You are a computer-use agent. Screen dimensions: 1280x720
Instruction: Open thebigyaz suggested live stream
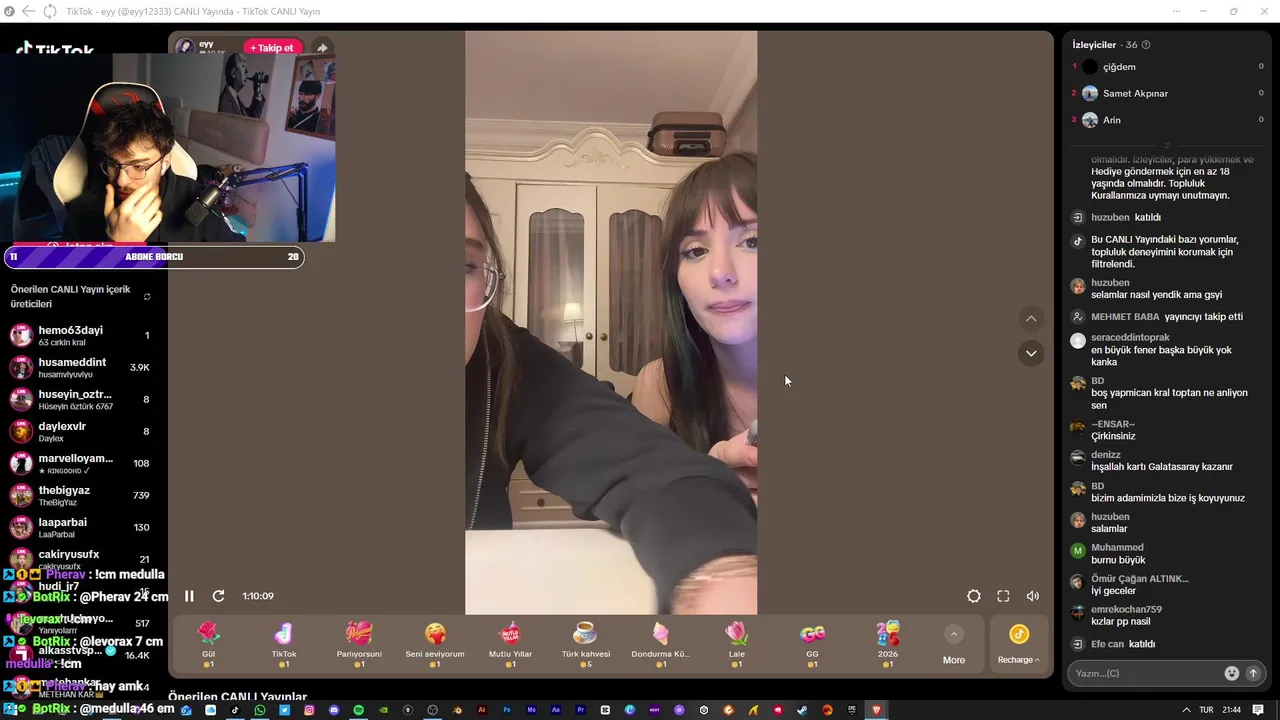[84, 495]
